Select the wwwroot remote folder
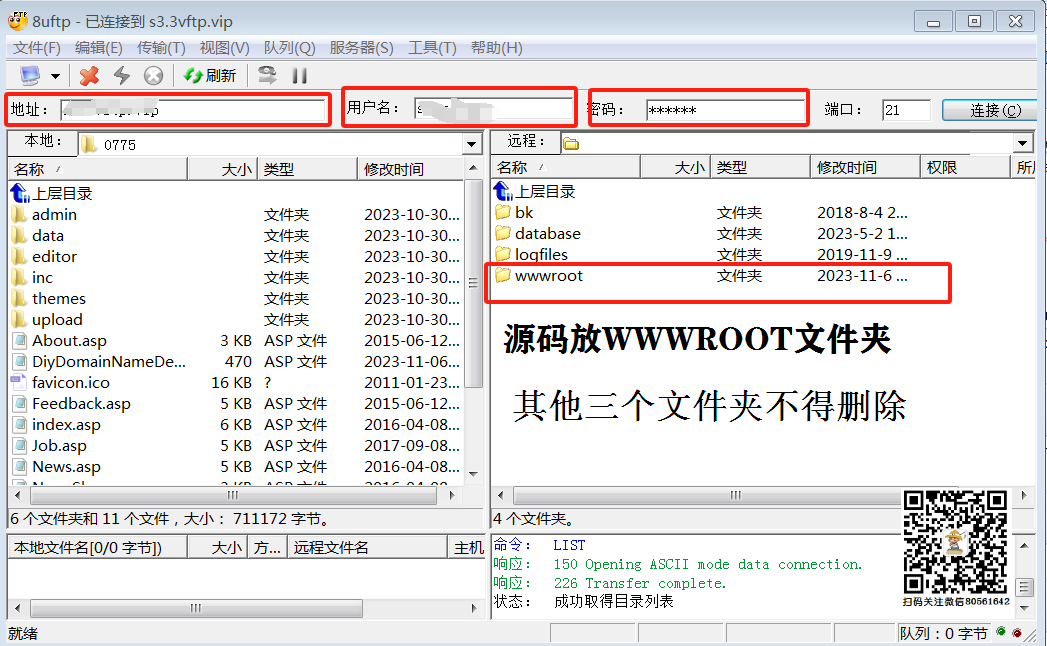The width and height of the screenshot is (1047, 646). pyautogui.click(x=548, y=275)
